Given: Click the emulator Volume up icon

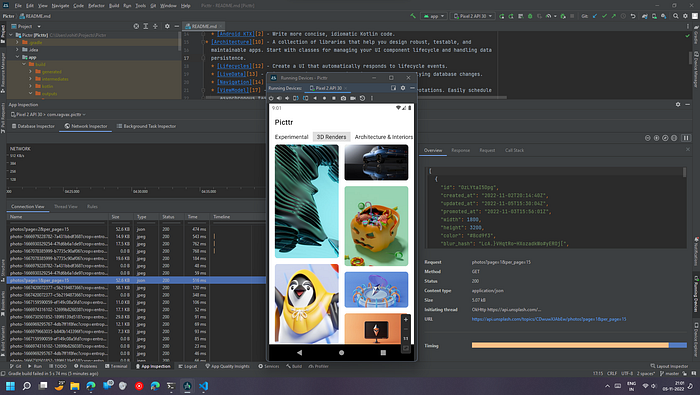Looking at the screenshot, I should pos(279,98).
